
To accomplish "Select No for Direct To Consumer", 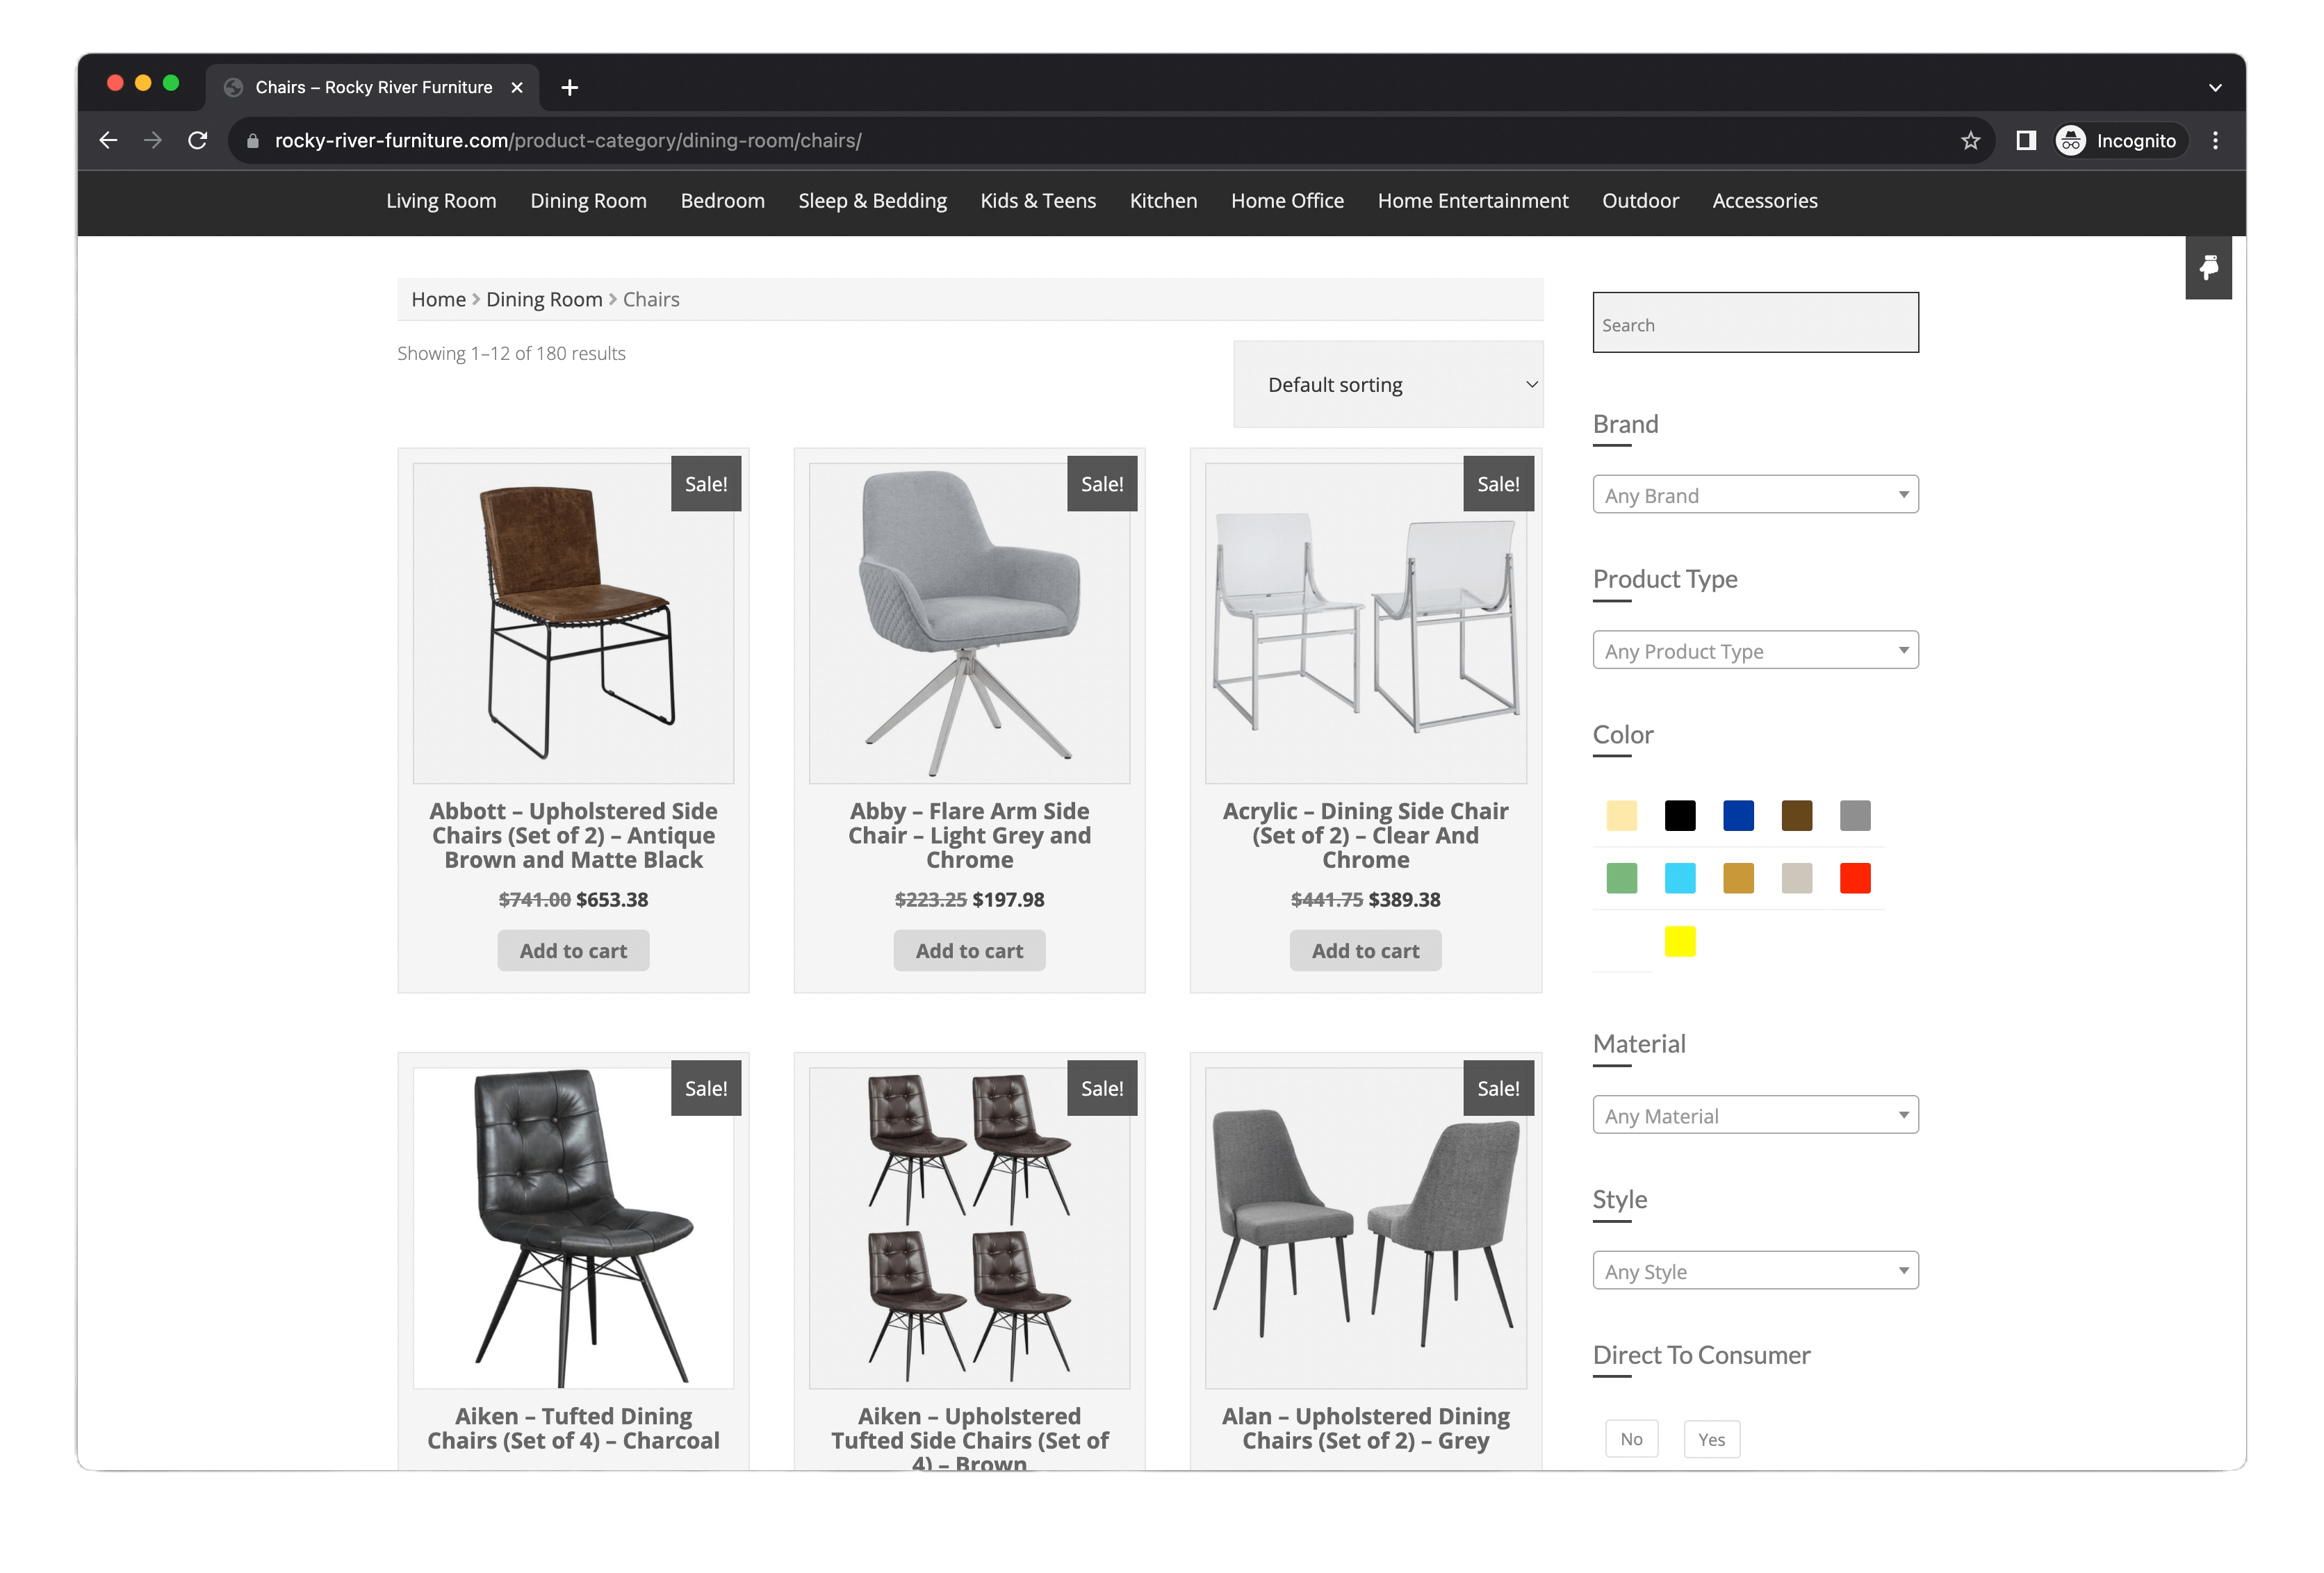I will pos(1631,1439).
